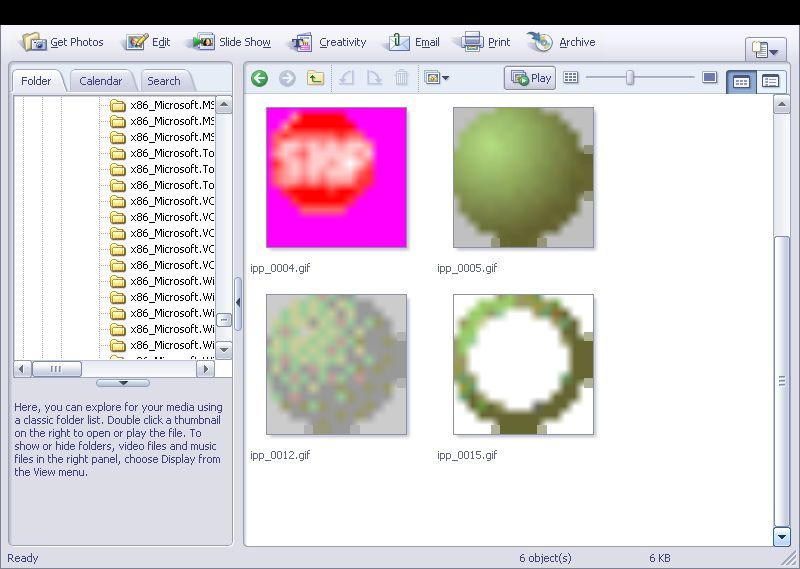Click the thumbnail zoom slider handle
The height and width of the screenshot is (569, 800).
(630, 78)
